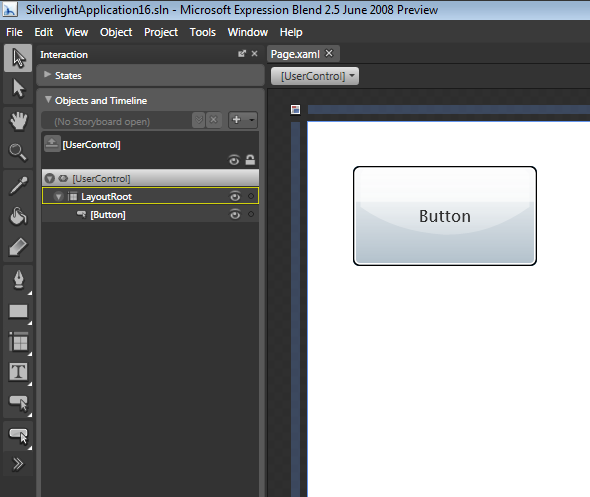The image size is (590, 497).
Task: Select the Pan hand tool
Action: [x=18, y=121]
